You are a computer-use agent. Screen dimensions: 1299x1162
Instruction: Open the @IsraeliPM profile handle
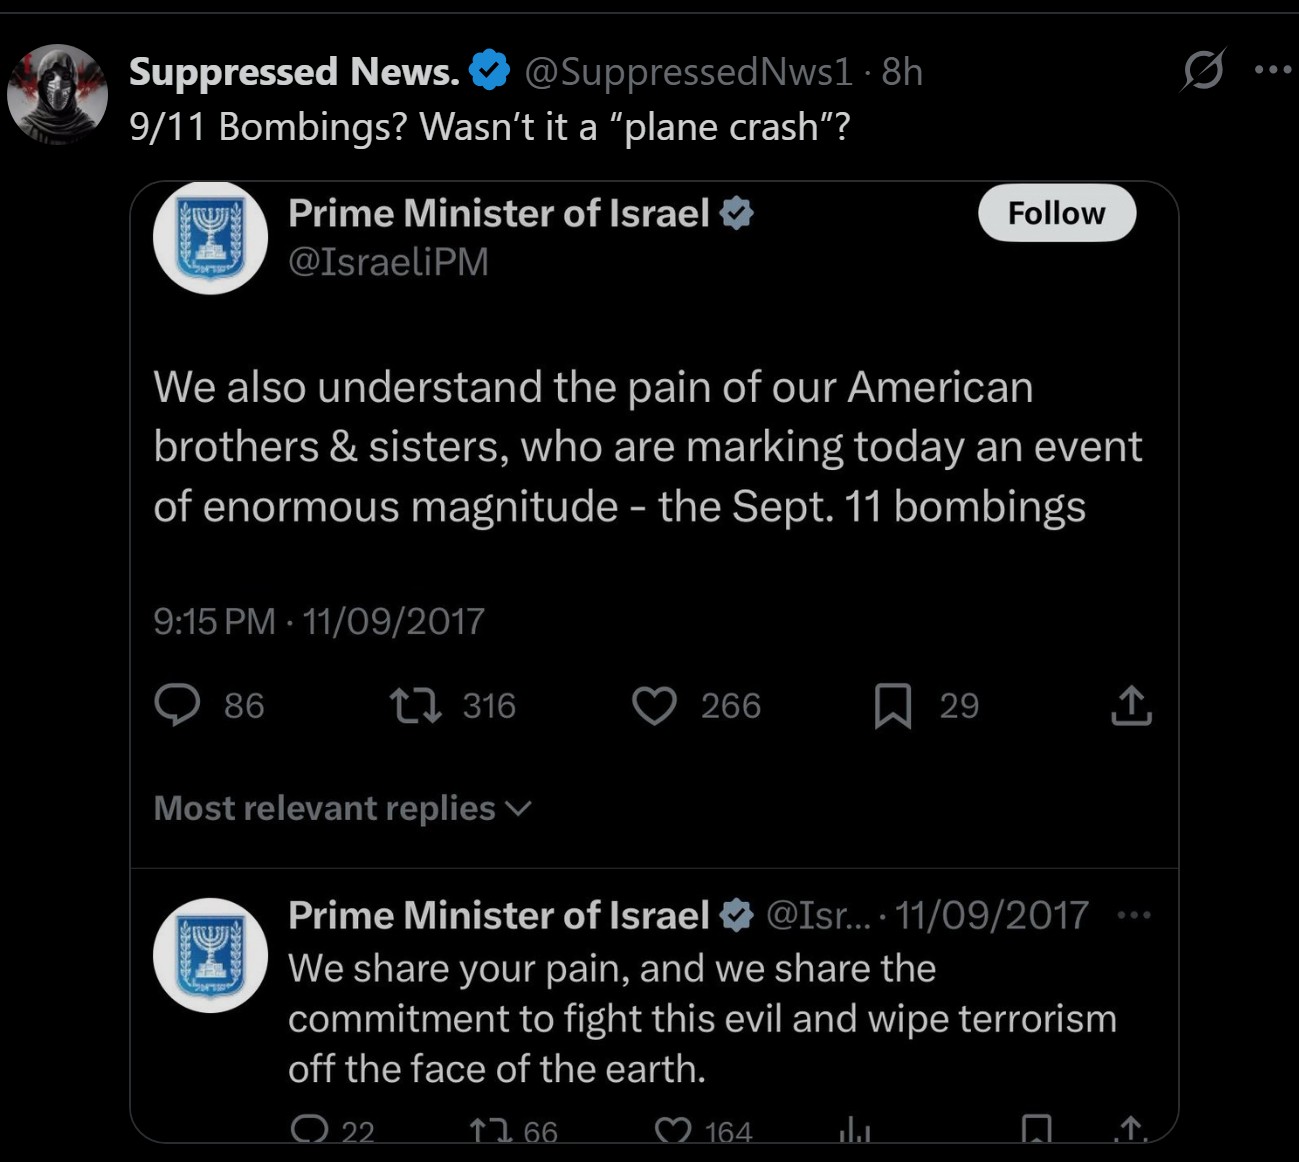[388, 261]
